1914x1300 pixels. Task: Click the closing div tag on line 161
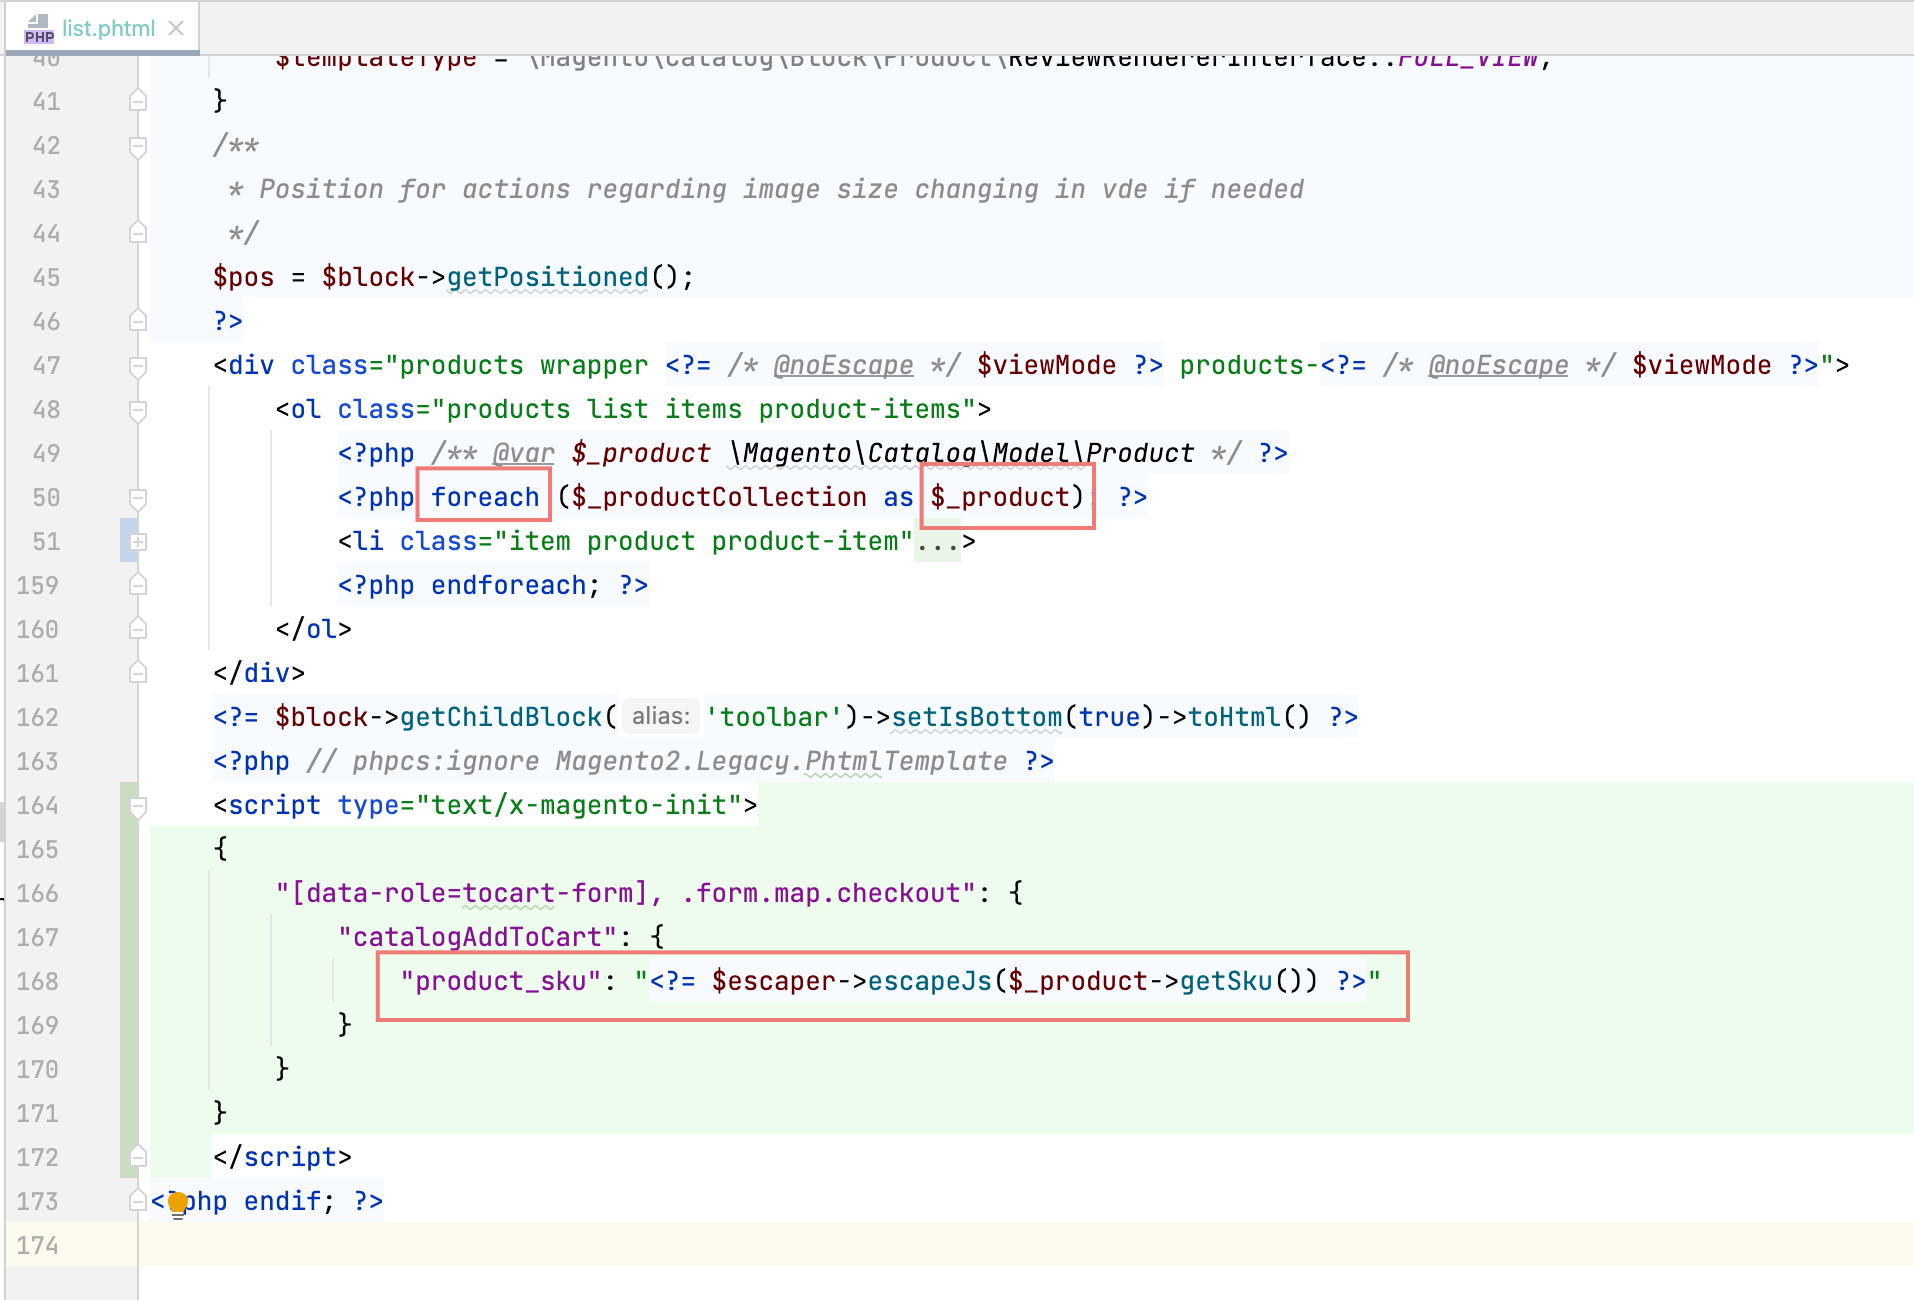[x=259, y=673]
